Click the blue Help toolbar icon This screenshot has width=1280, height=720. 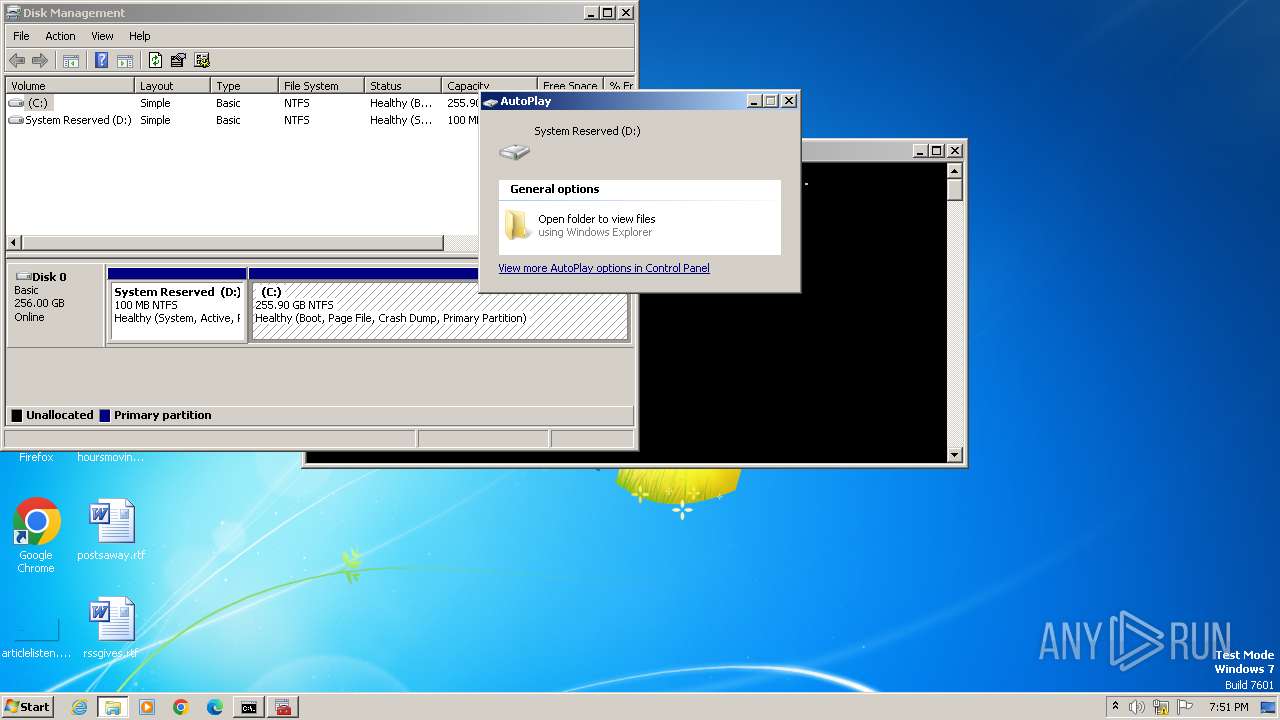[x=101, y=60]
